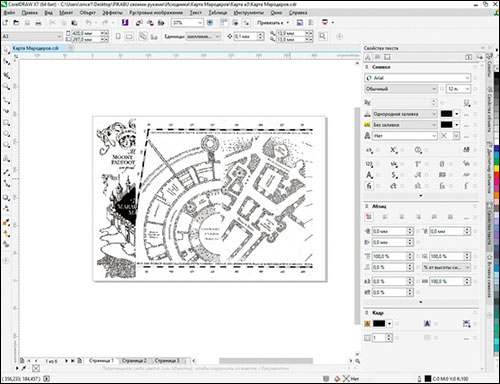Toggle the lock box beside the Arial font
500x384 pixels.
475,78
